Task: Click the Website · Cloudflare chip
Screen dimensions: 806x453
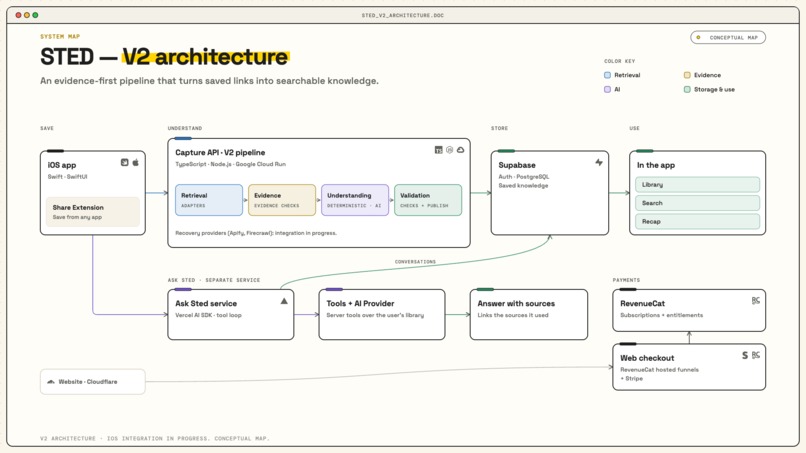Action: [x=93, y=382]
